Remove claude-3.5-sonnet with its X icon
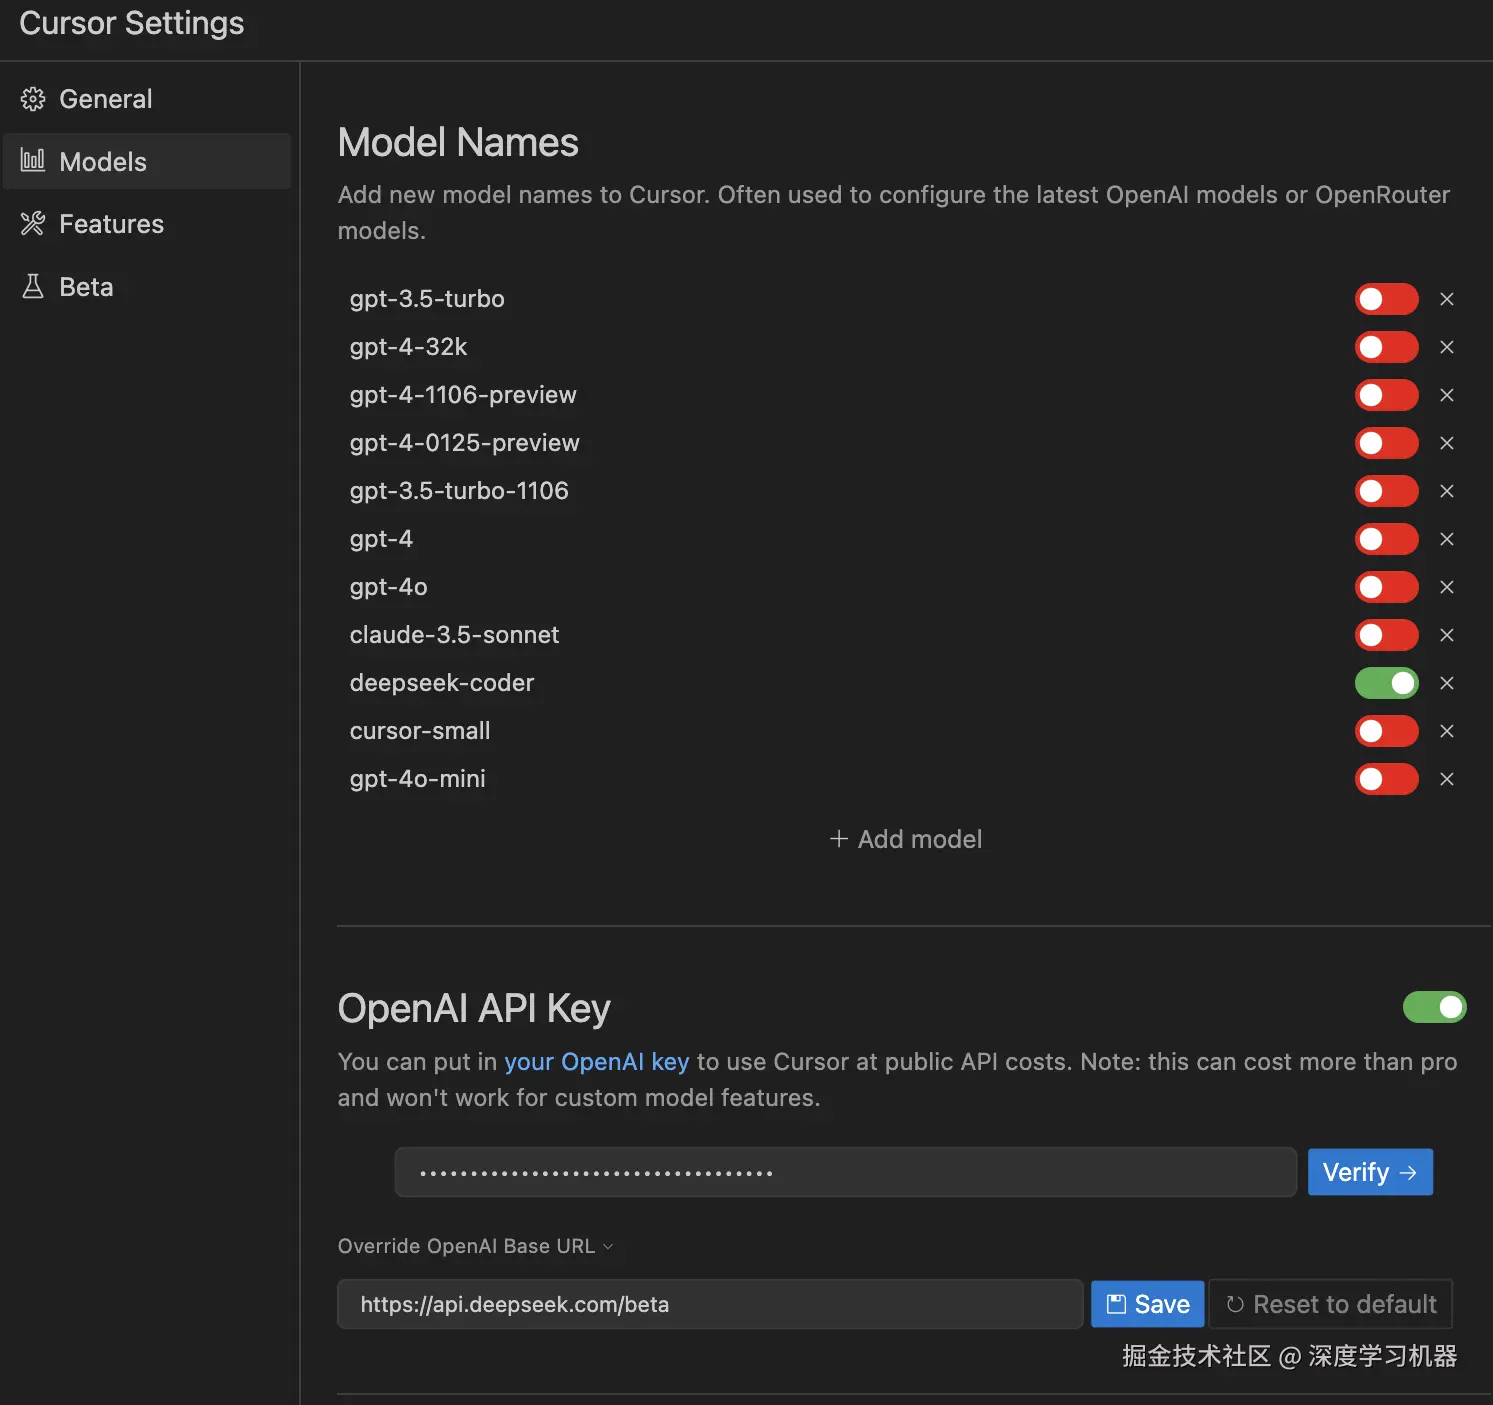Screen dimensions: 1493x1405 point(1447,635)
